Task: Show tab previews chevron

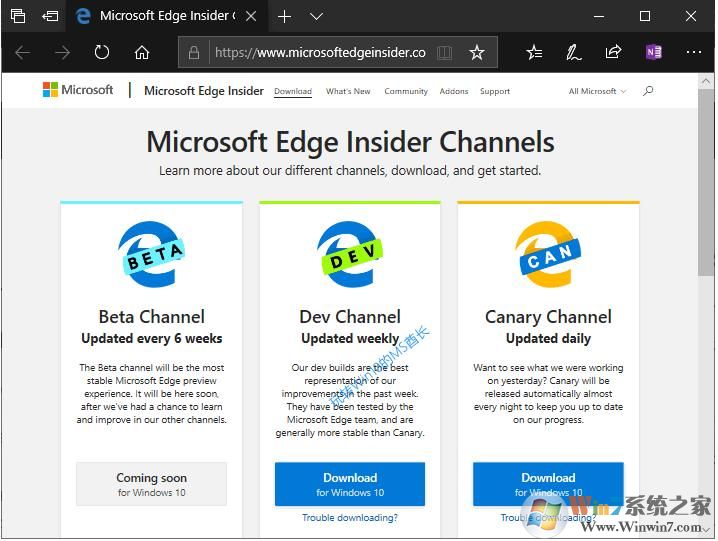Action: click(x=316, y=17)
